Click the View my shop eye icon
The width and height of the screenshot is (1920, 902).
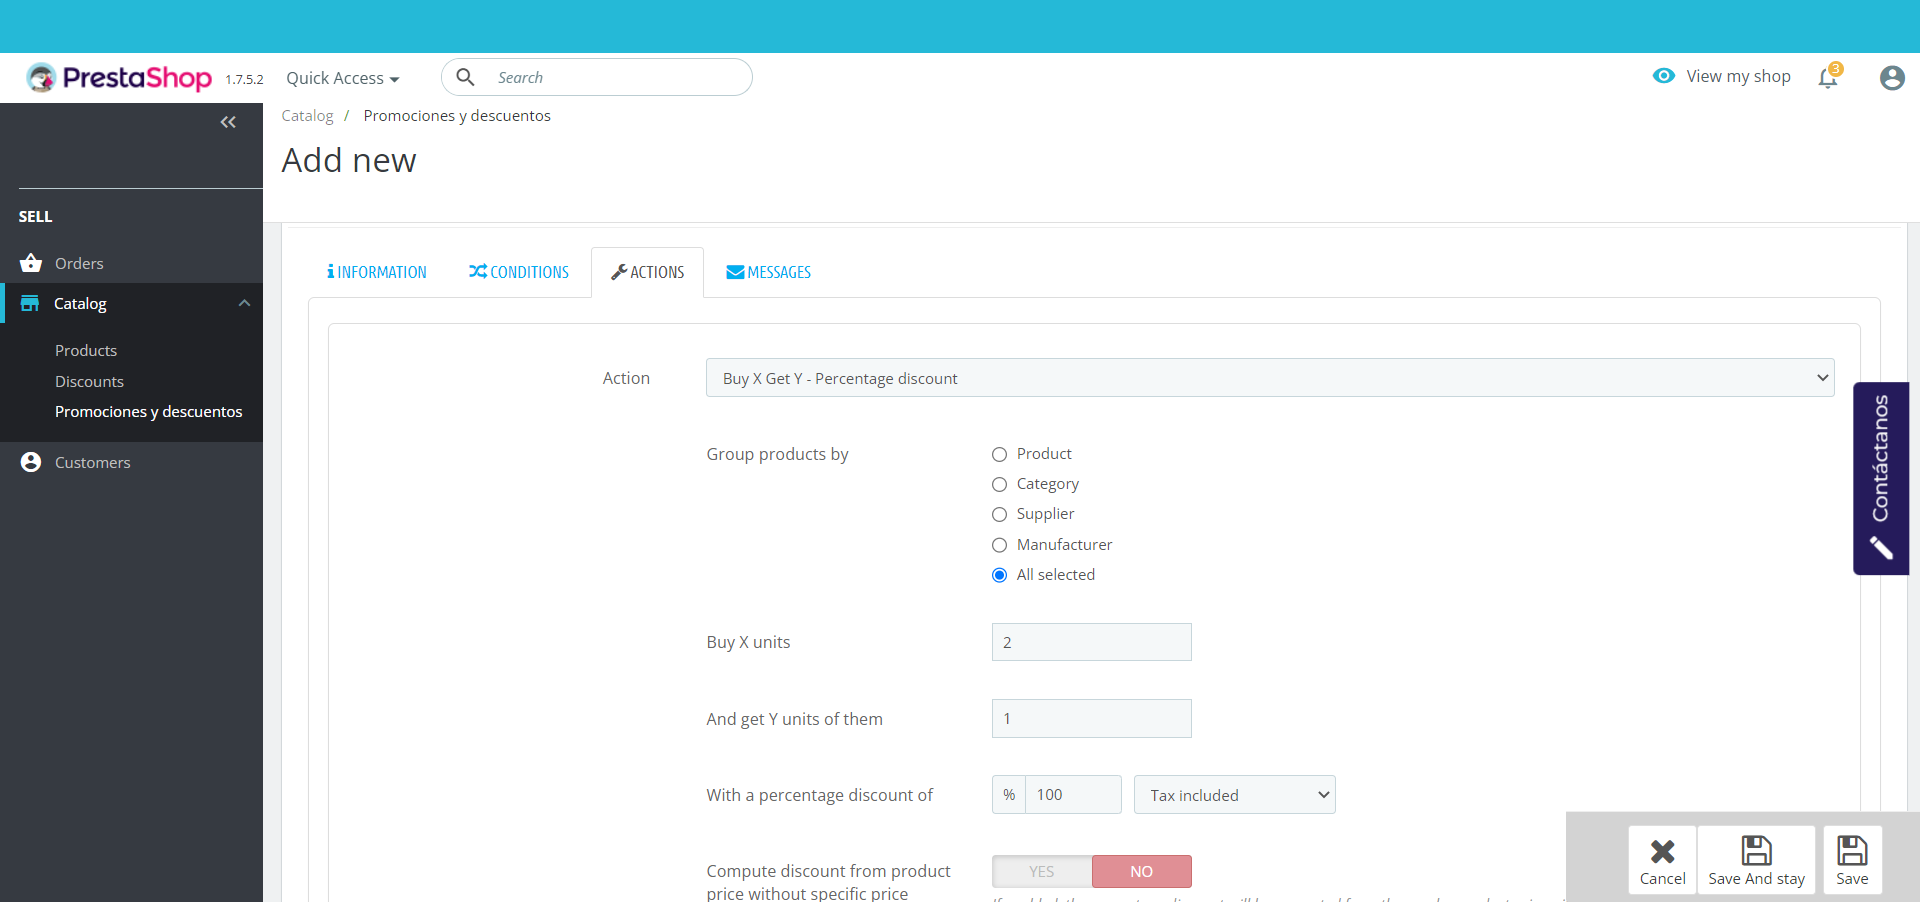[1664, 76]
